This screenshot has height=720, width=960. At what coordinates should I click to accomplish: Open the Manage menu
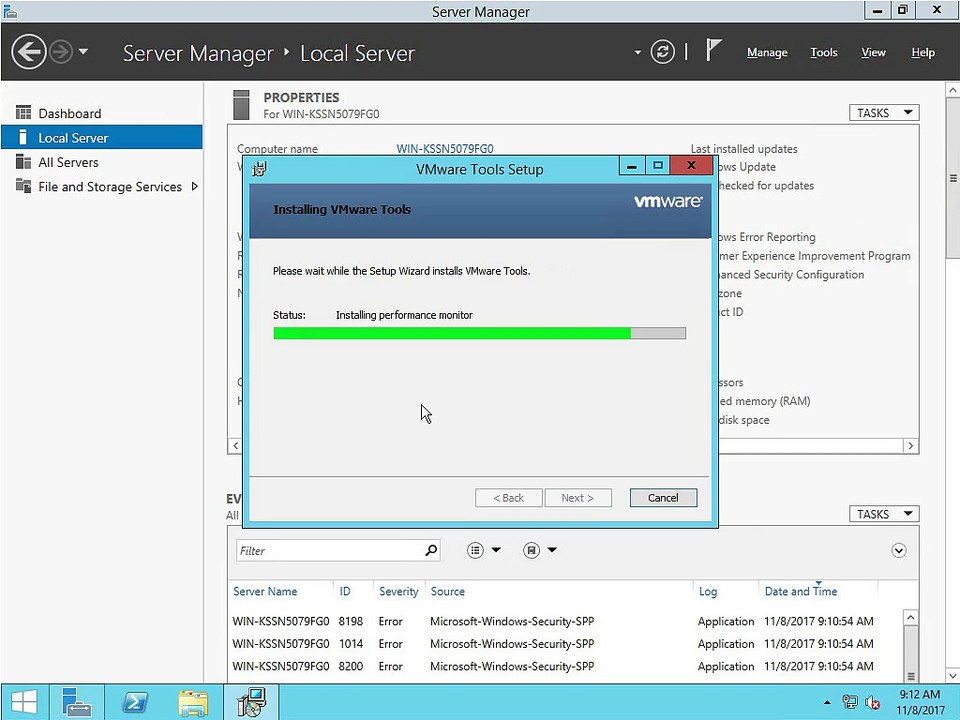(x=767, y=53)
